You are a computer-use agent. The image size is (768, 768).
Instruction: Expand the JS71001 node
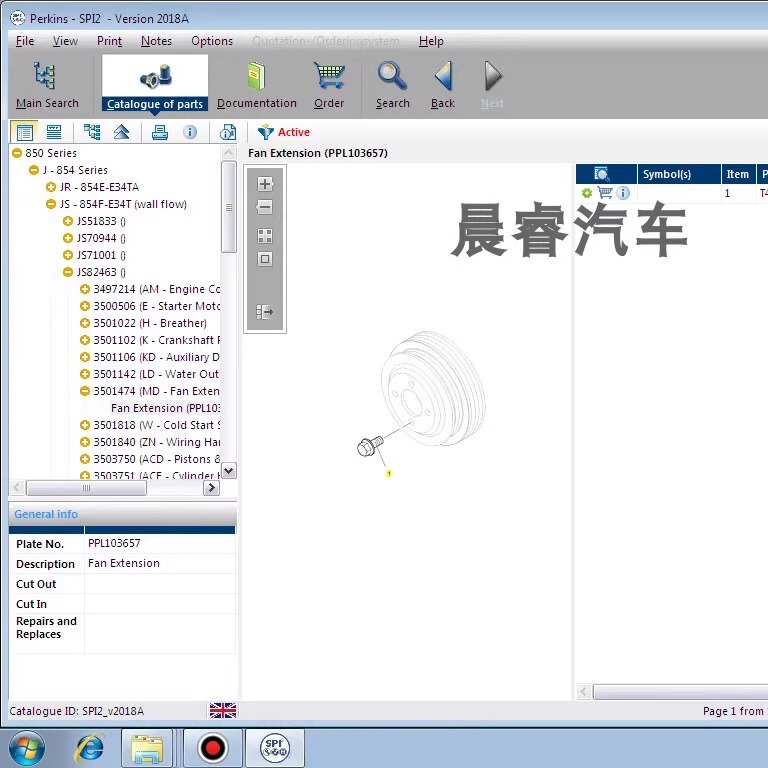(x=68, y=255)
